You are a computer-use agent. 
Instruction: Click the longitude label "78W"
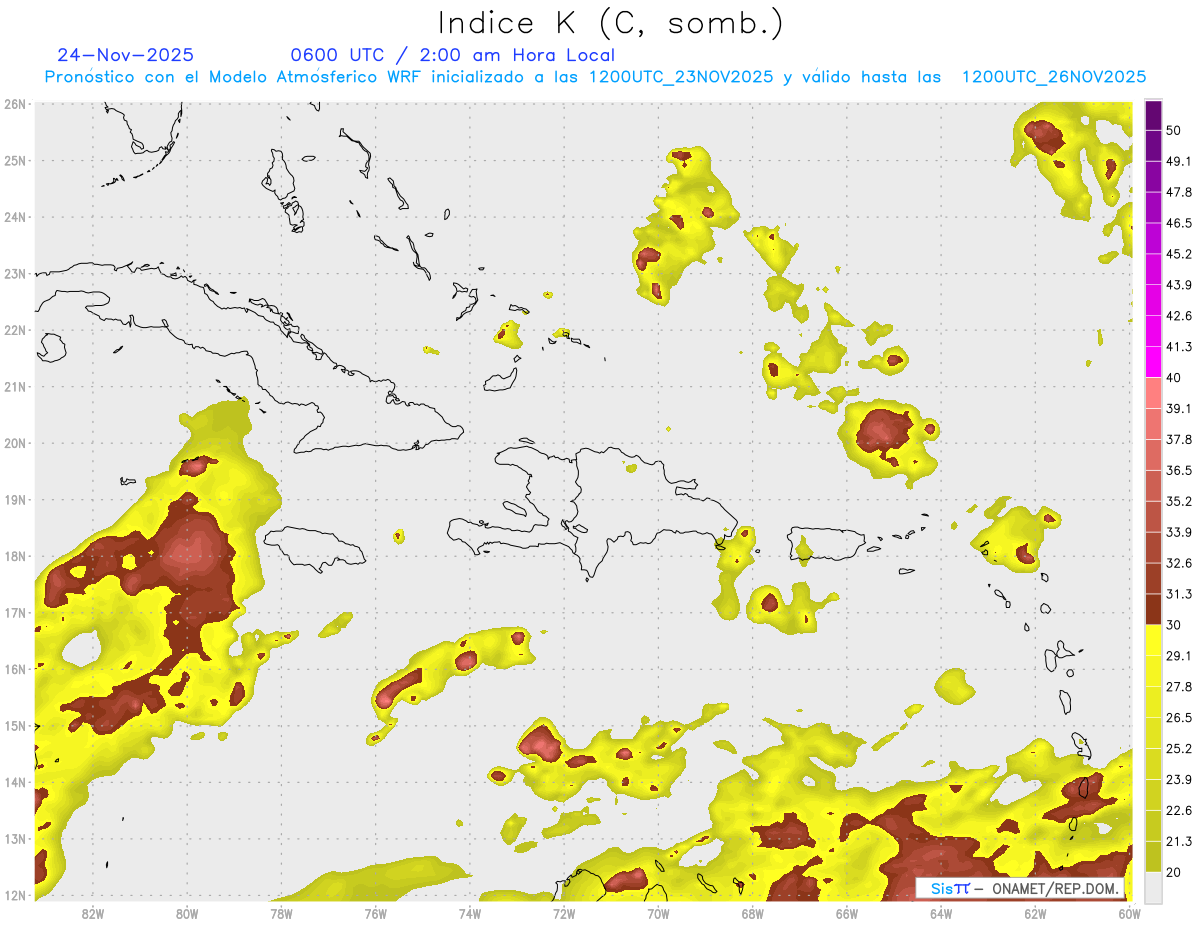click(x=281, y=913)
